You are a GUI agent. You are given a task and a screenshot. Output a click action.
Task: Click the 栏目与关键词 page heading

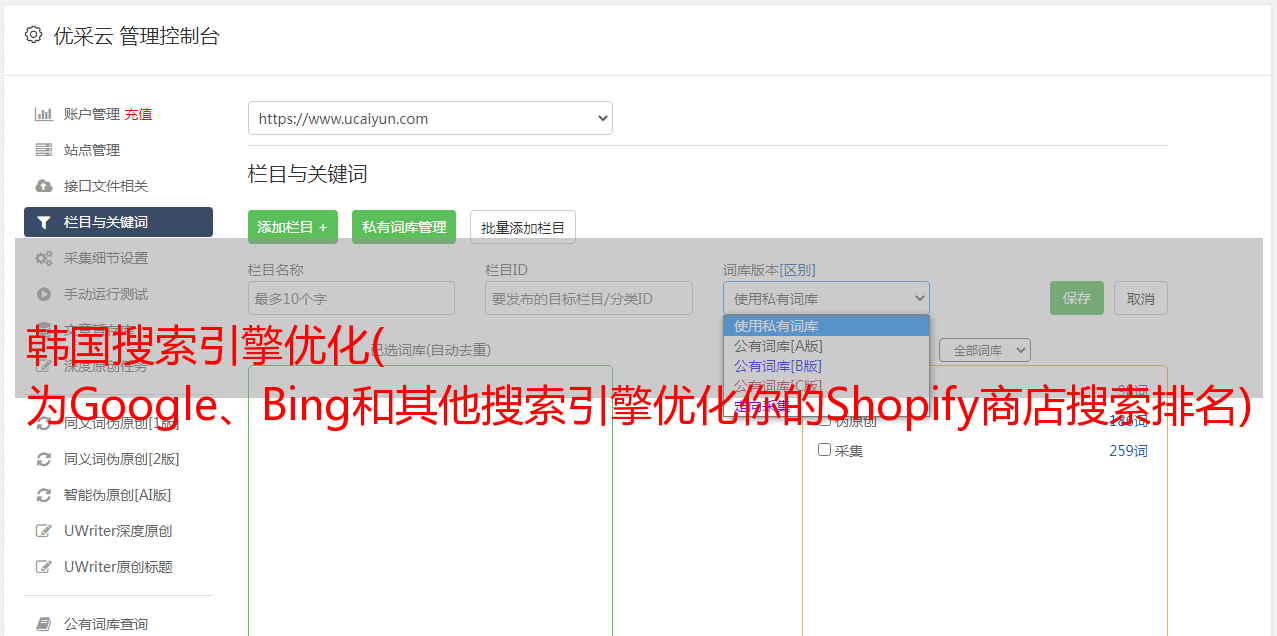coord(308,174)
